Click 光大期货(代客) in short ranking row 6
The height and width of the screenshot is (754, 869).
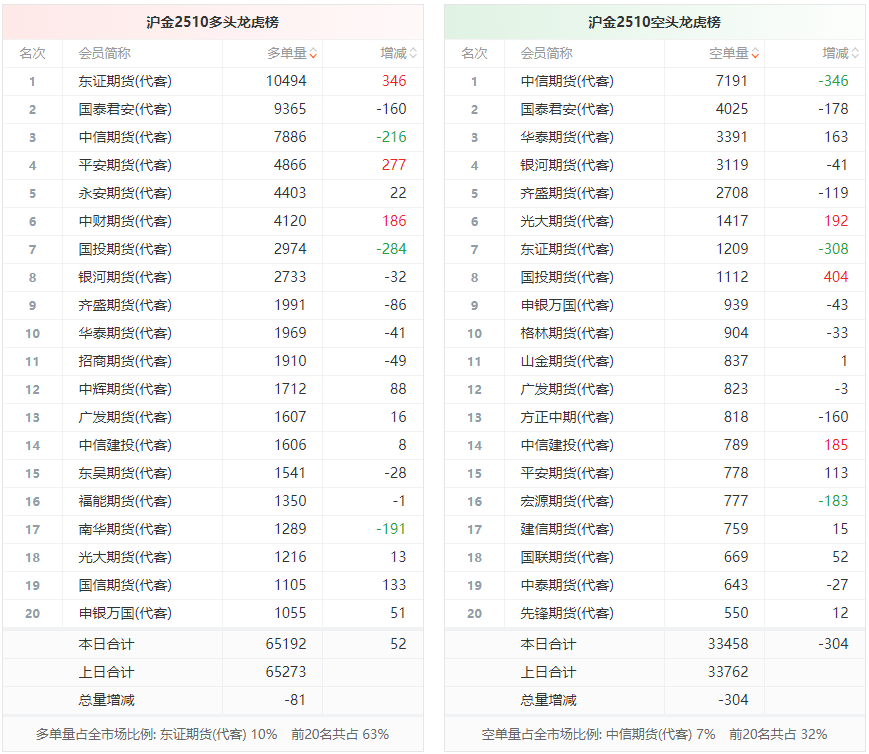[567, 221]
